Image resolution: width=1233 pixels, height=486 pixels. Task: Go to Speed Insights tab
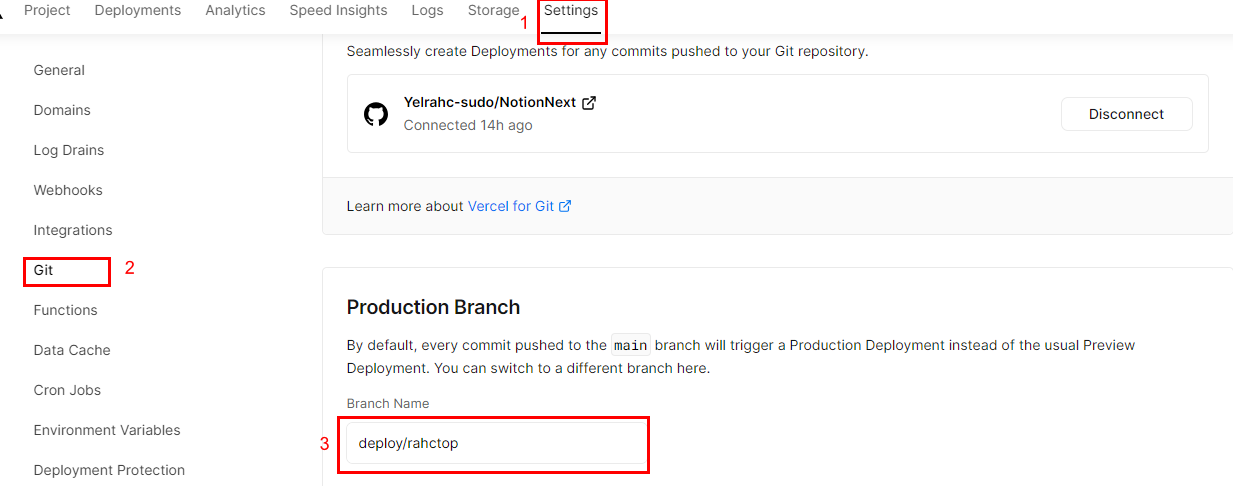pos(338,10)
